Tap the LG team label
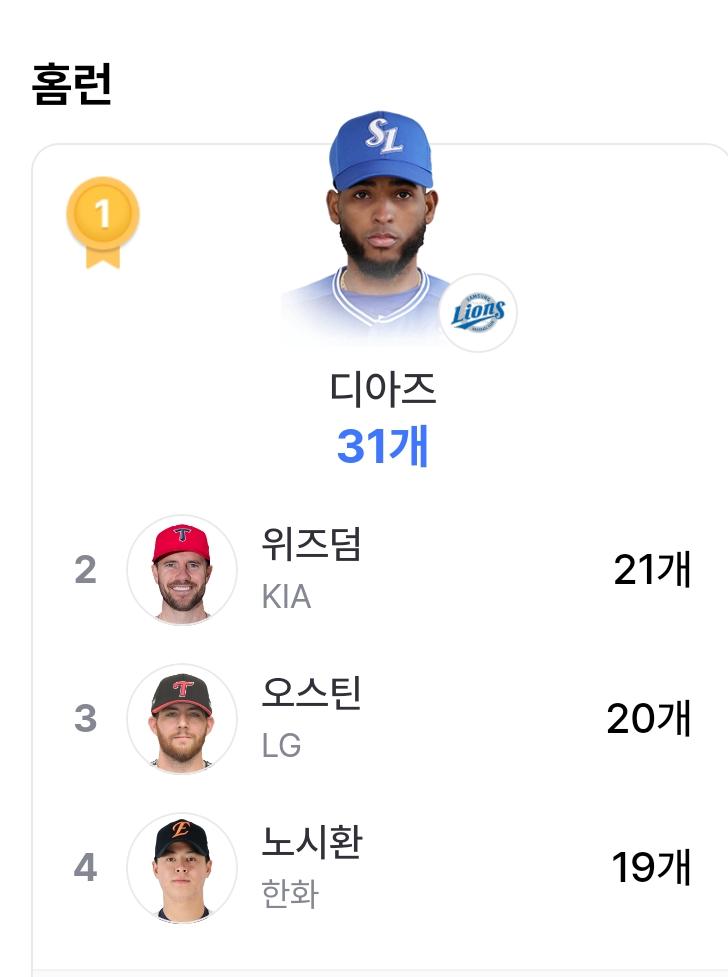This screenshot has height=977, width=728. [281, 745]
